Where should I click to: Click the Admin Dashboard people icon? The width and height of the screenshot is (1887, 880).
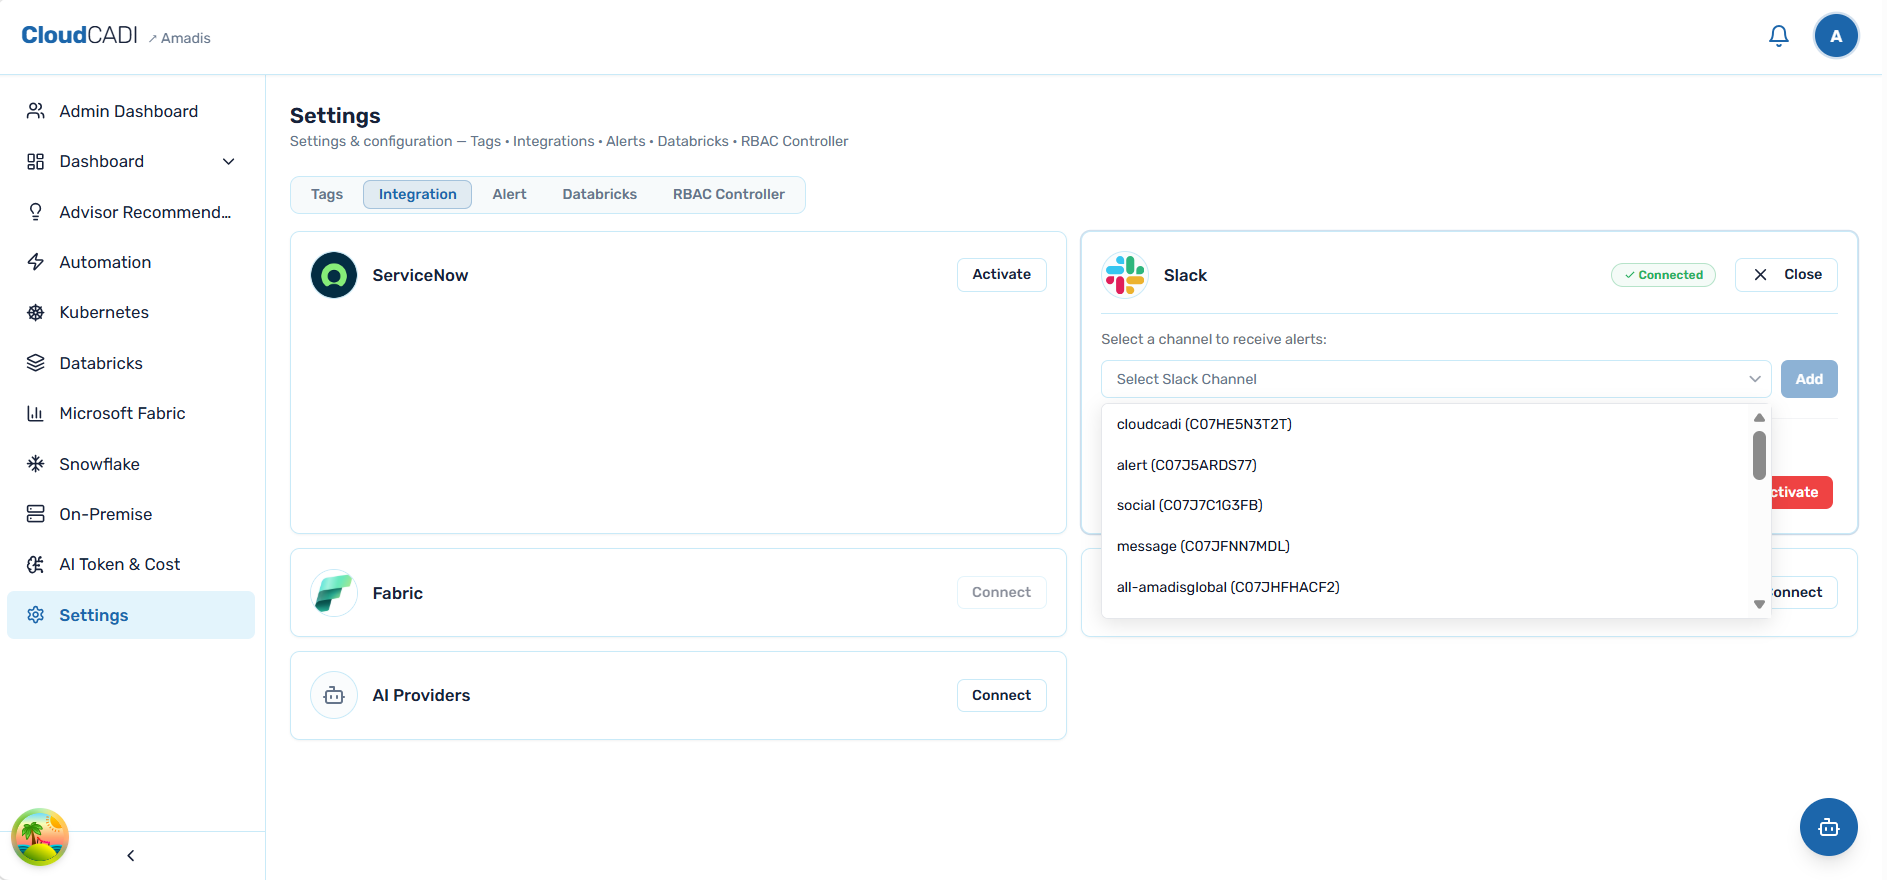pos(36,111)
